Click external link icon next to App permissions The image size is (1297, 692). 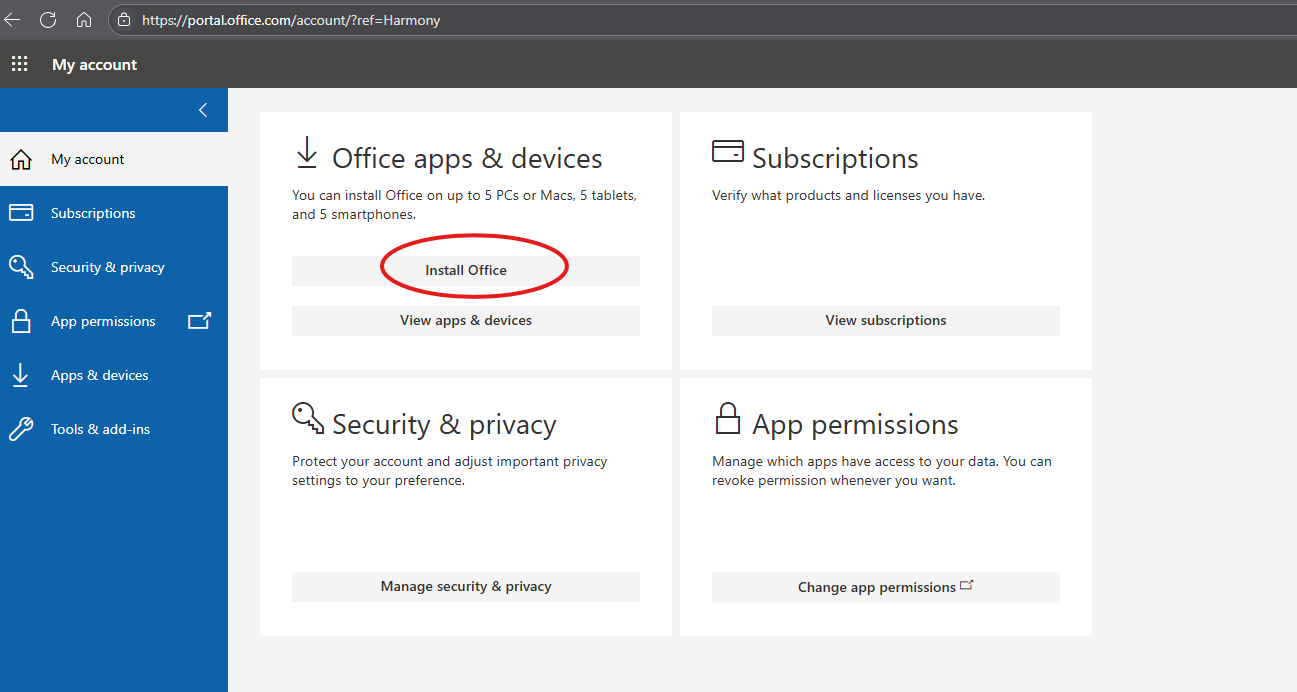coord(199,321)
